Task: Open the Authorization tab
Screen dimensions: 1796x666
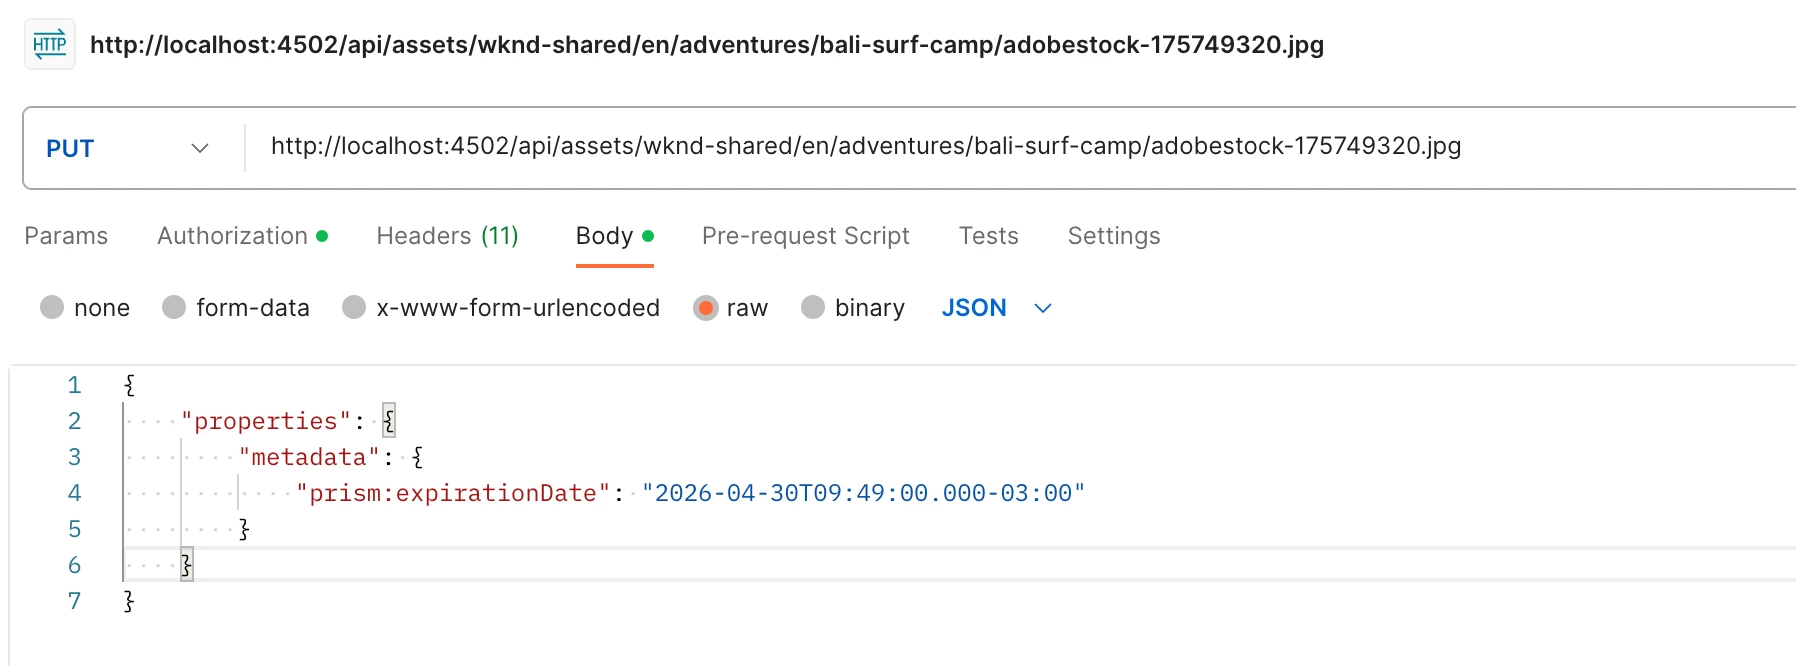Action: (x=233, y=236)
